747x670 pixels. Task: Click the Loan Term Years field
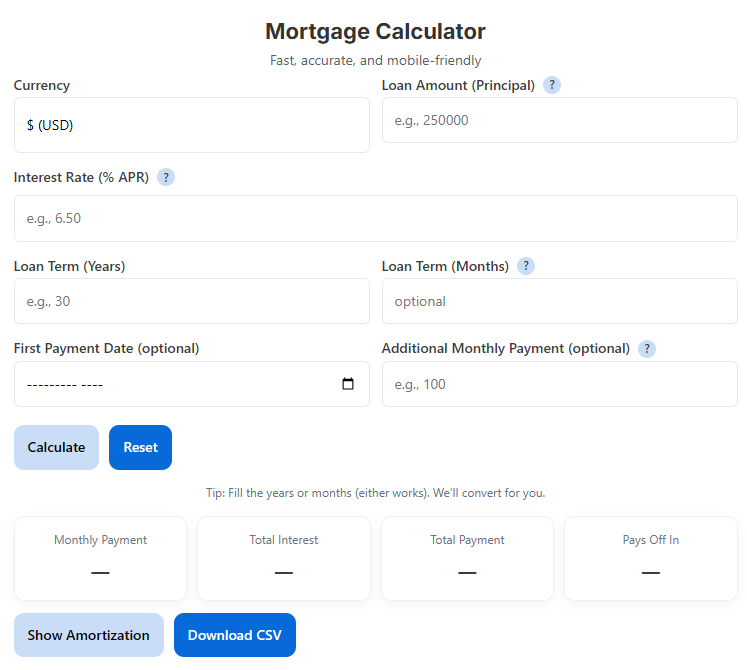coord(191,301)
